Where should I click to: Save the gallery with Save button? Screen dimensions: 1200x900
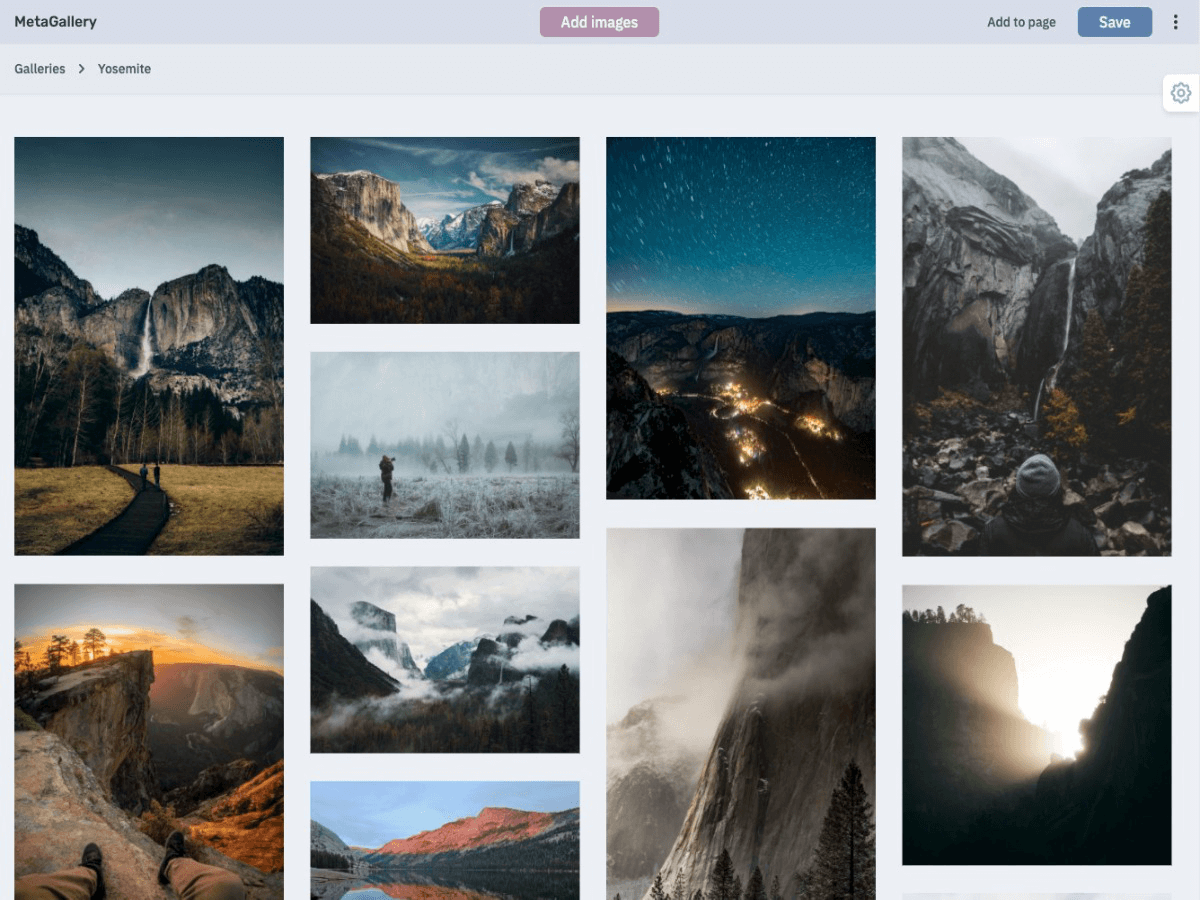1114,22
